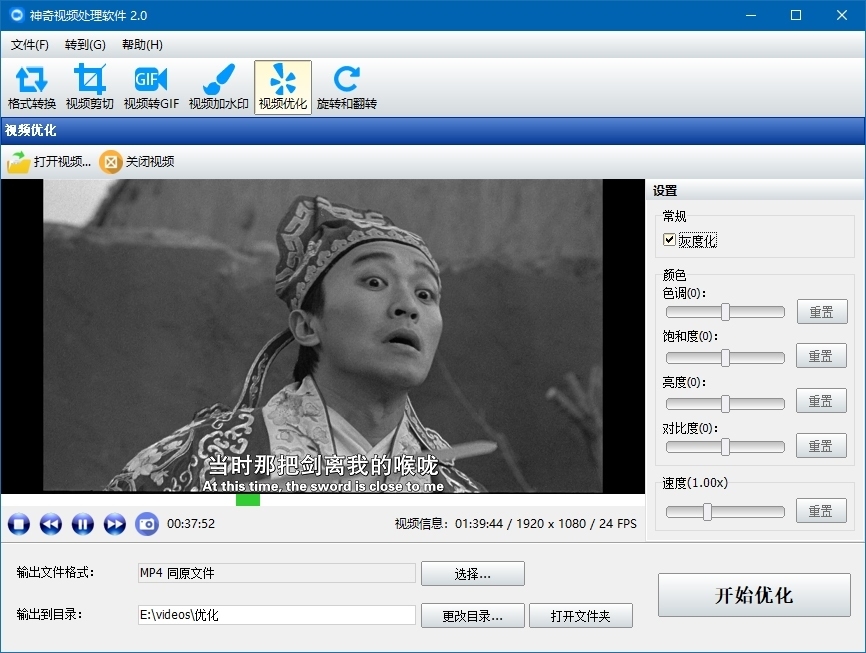
Task: Click the 视频信息 details text
Action: click(516, 524)
